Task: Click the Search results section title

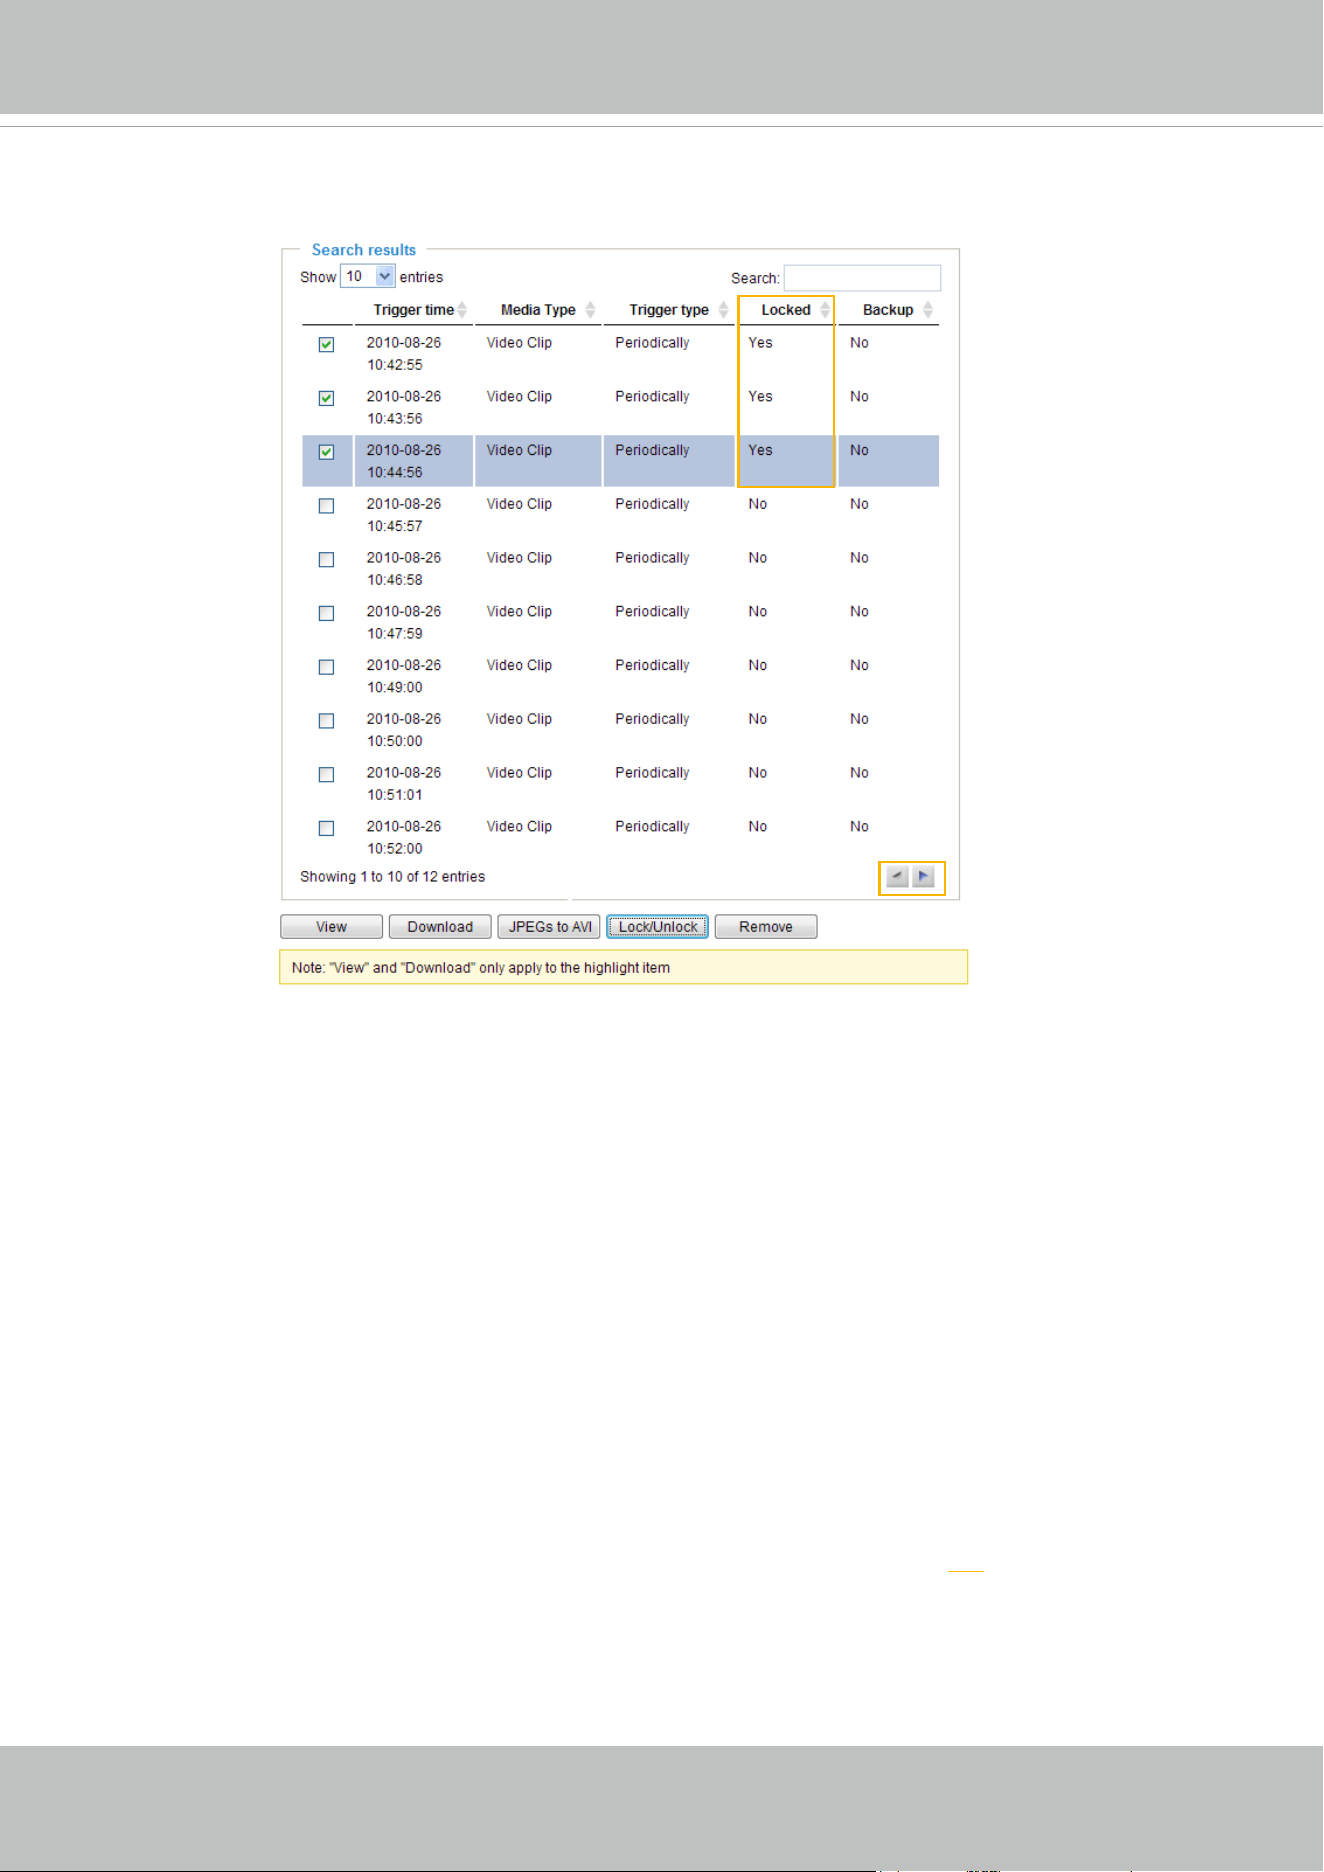Action: (x=364, y=250)
